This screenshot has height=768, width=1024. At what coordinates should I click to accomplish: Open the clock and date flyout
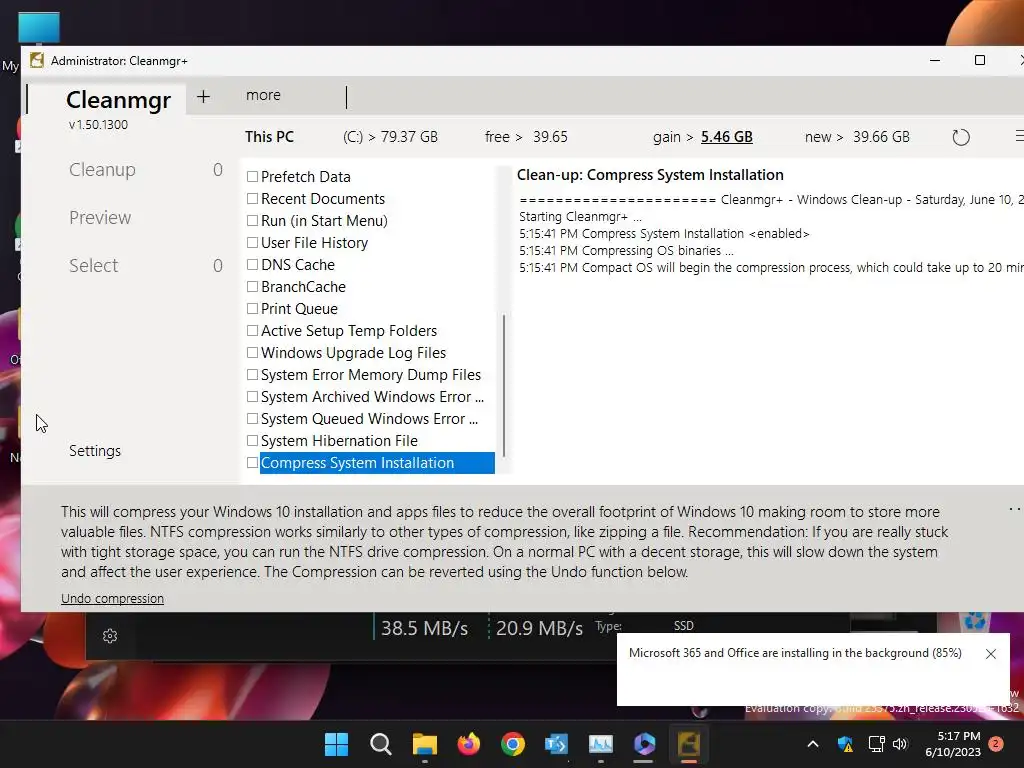pos(953,744)
